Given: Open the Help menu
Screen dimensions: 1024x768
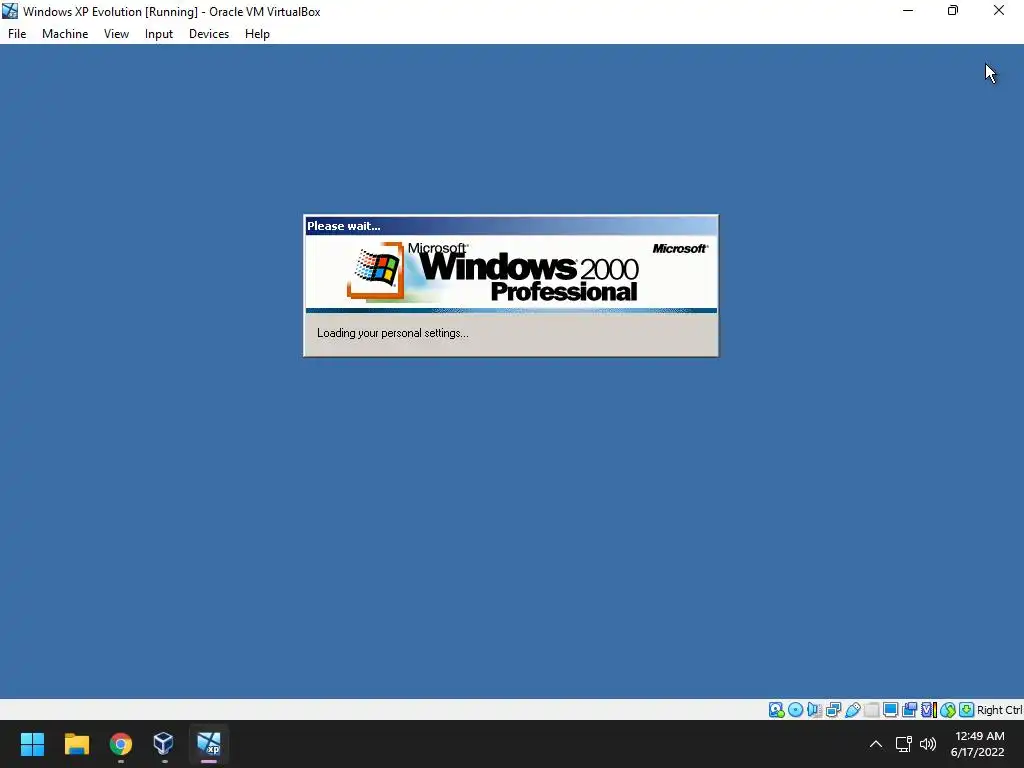Looking at the screenshot, I should (257, 34).
